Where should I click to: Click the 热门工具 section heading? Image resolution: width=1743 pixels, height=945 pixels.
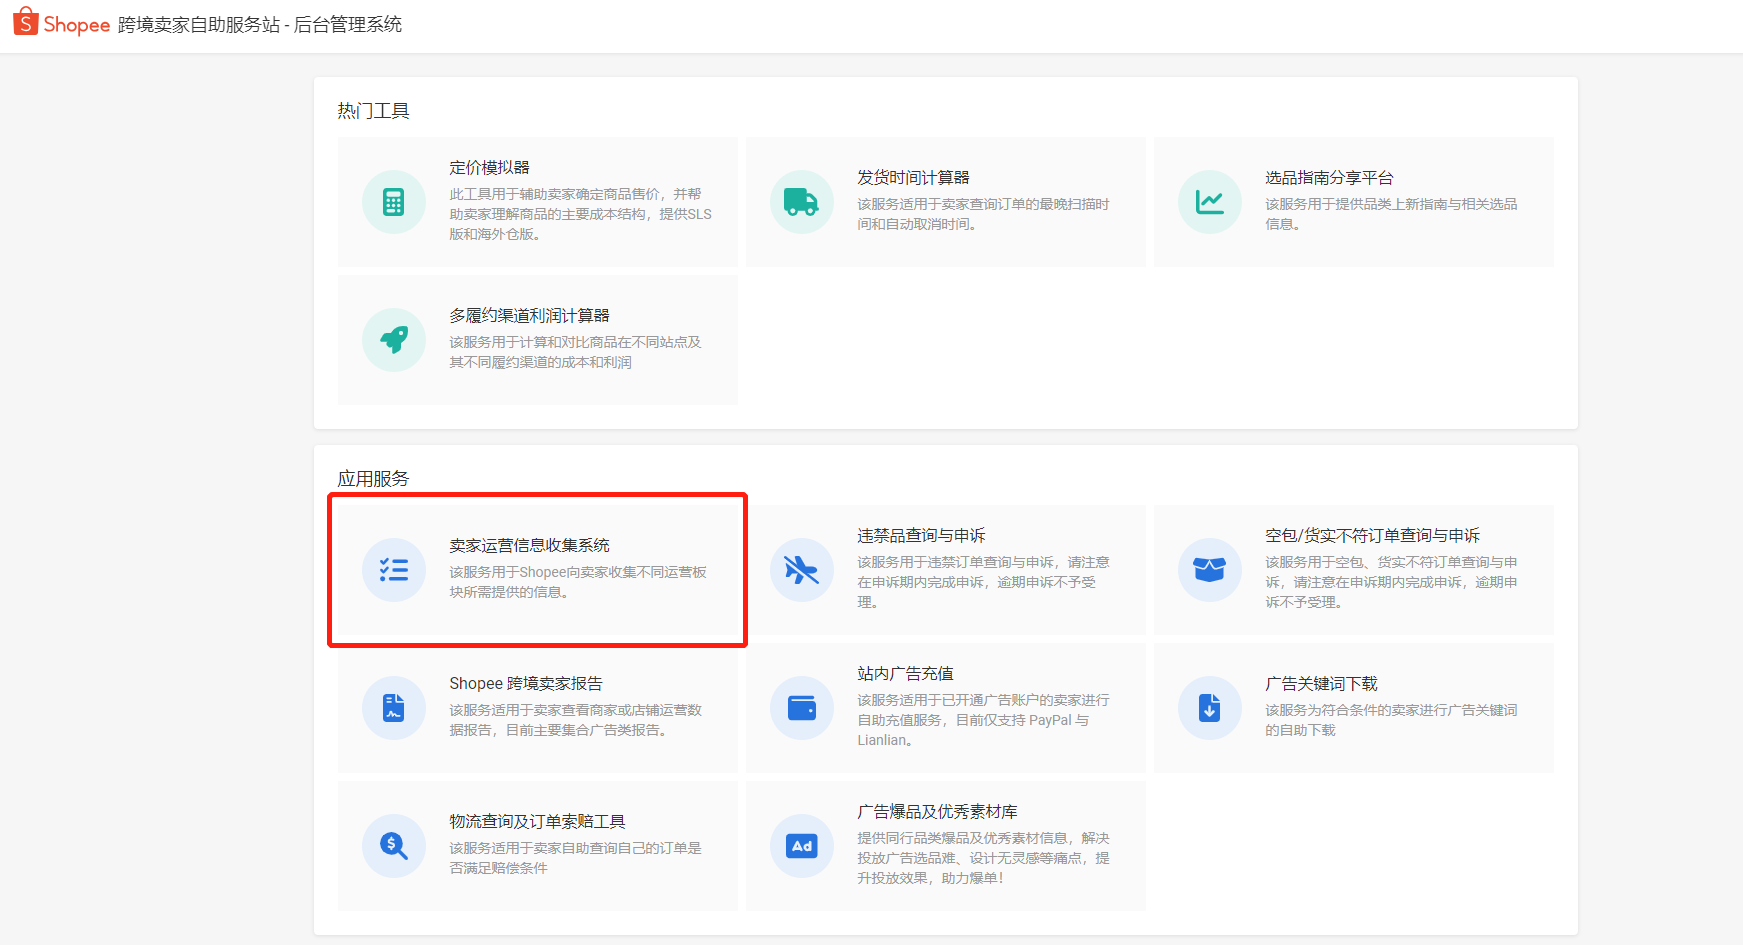pyautogui.click(x=373, y=111)
